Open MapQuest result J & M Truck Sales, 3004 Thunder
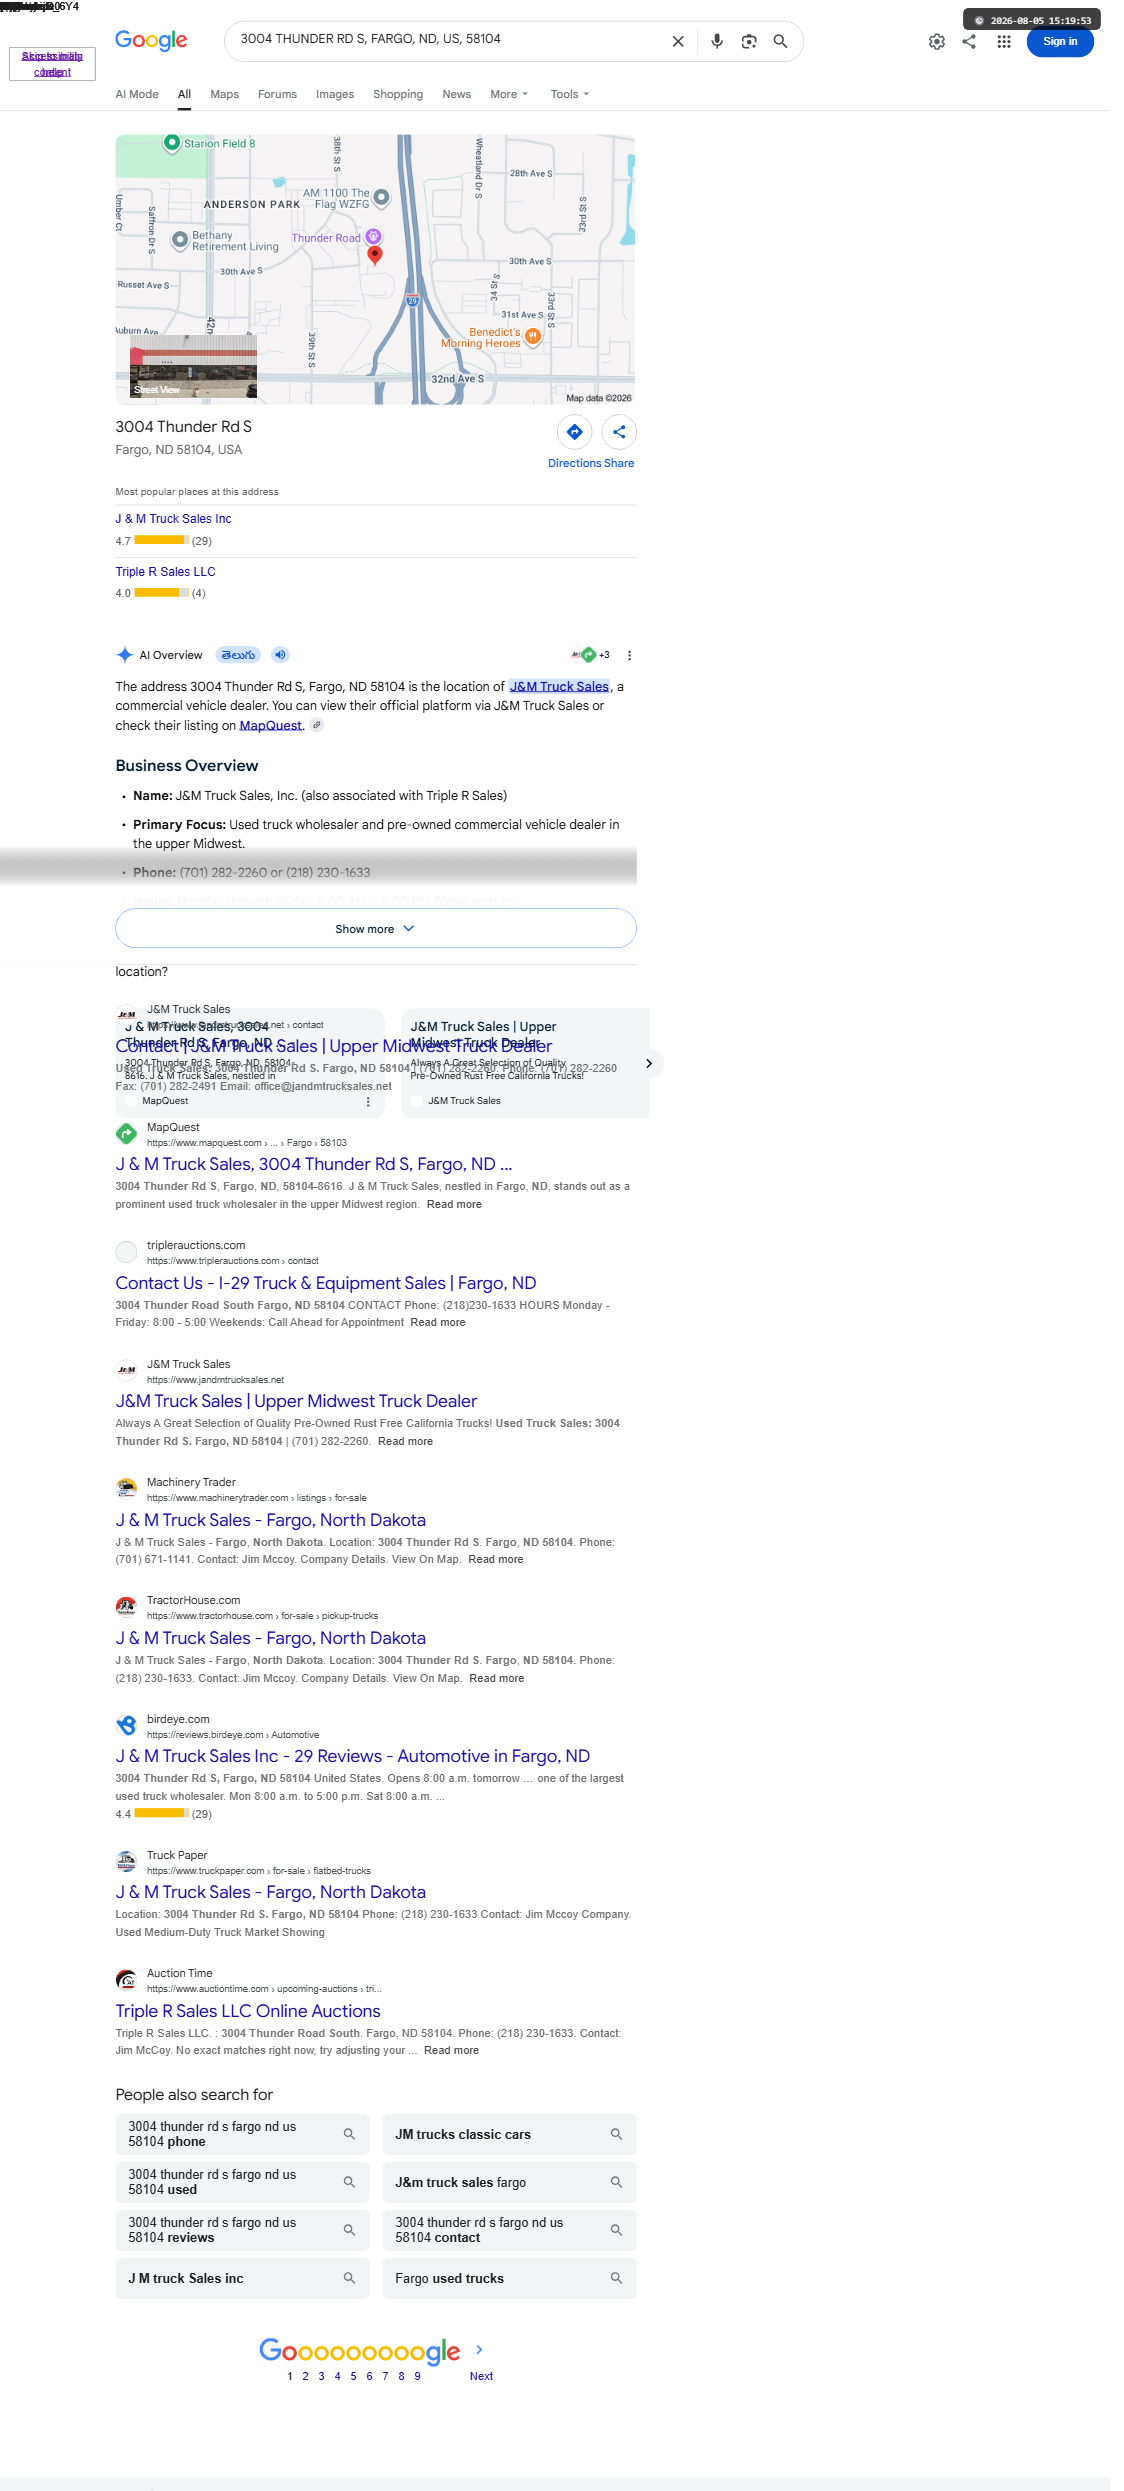Screen dimensions: 1124x2491 (314, 1164)
